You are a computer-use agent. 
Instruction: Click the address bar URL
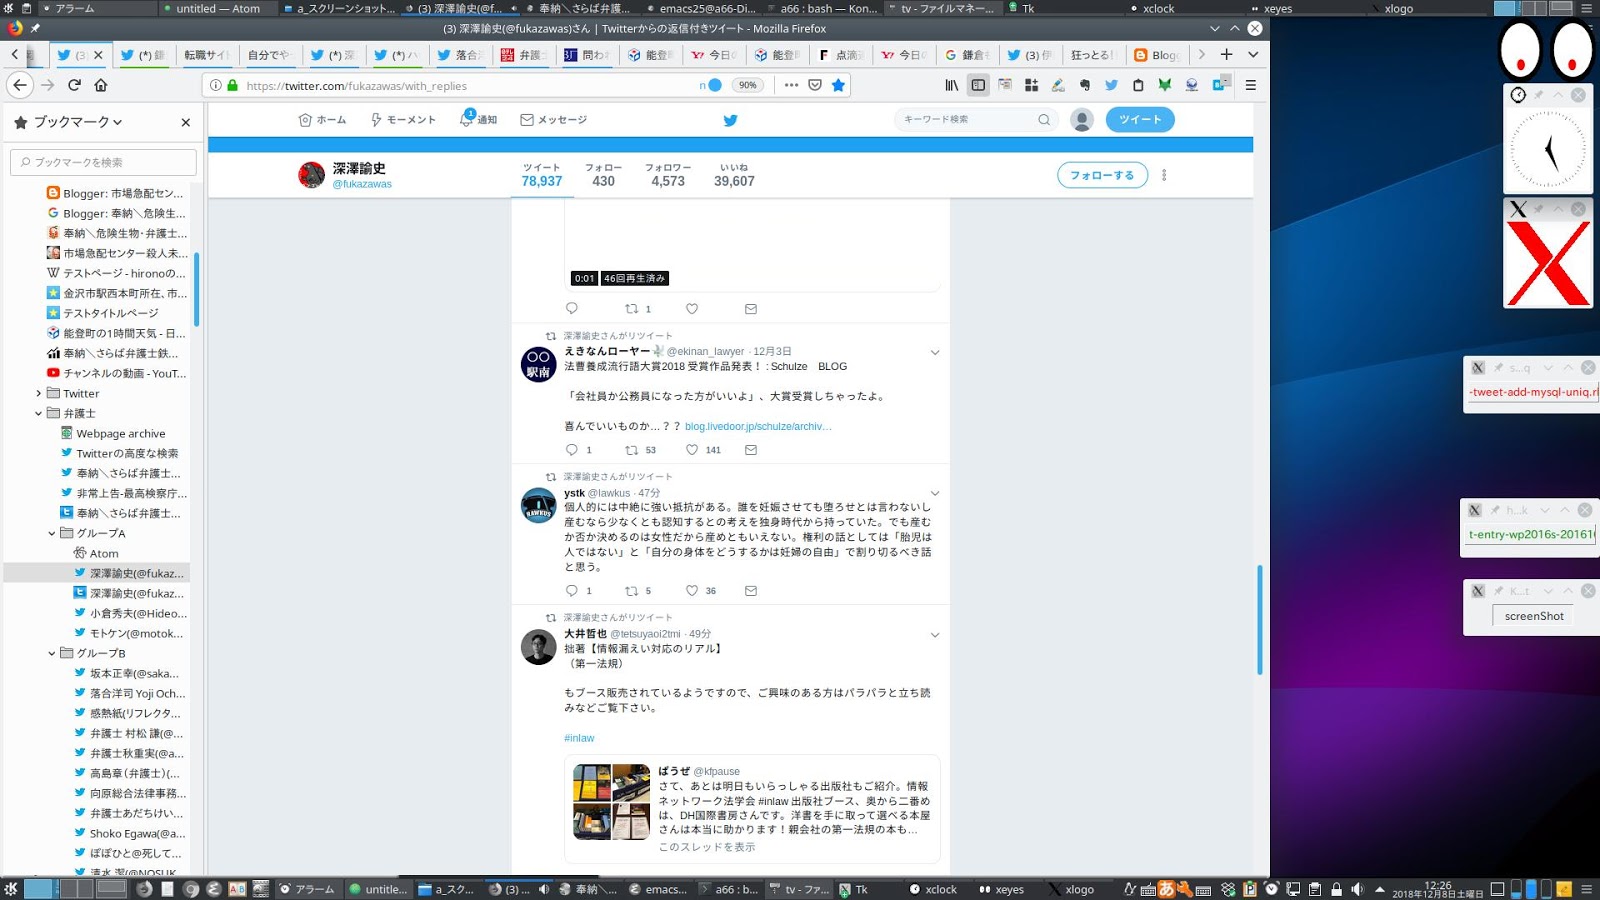tap(357, 86)
